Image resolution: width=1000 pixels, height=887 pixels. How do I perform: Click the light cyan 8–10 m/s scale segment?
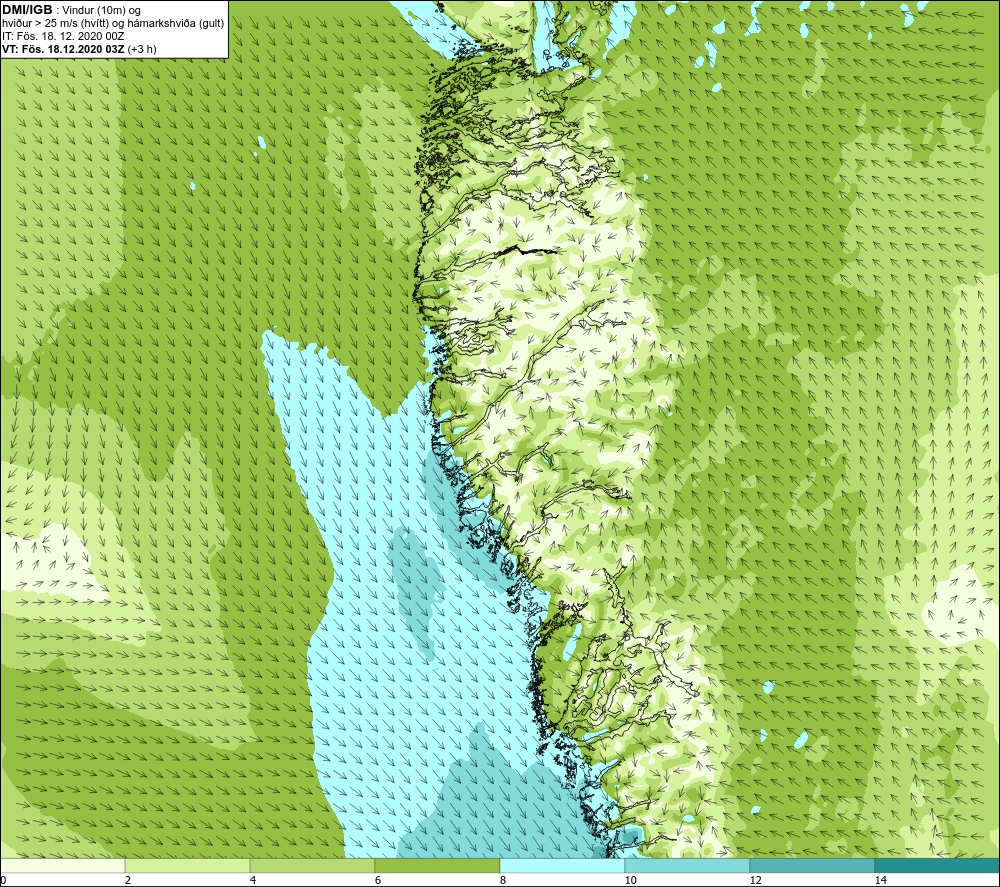point(562,866)
